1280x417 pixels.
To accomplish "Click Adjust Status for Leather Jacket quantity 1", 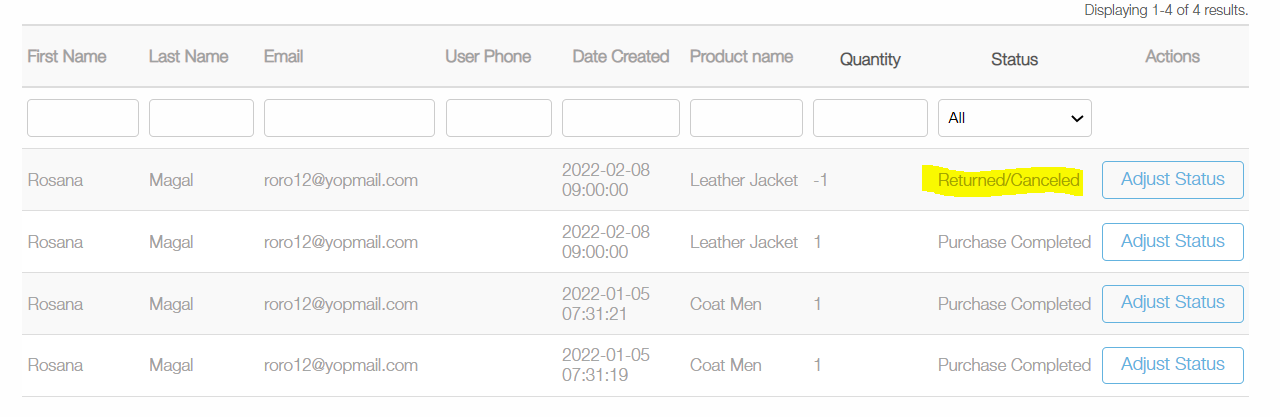I will point(1172,242).
